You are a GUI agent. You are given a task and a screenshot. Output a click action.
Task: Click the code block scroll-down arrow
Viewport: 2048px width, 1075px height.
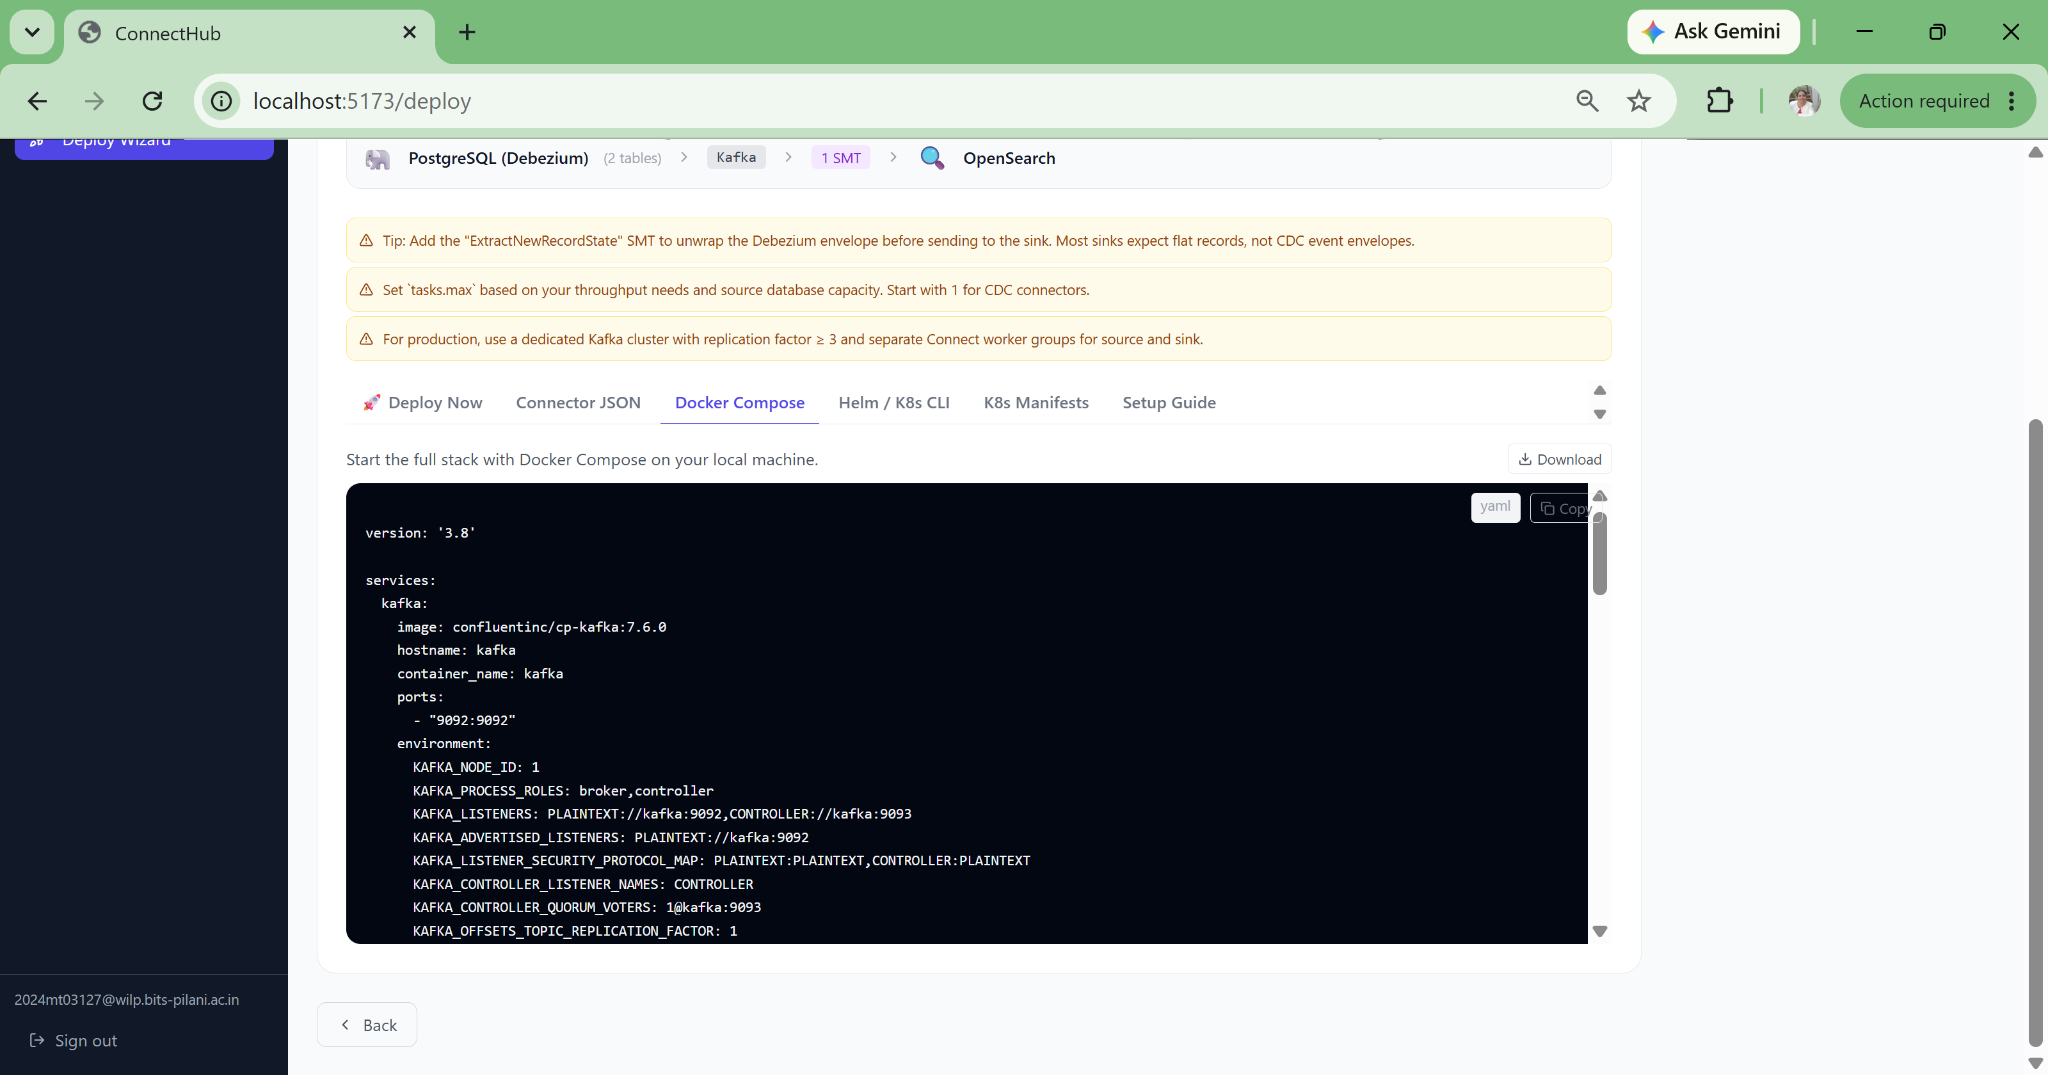(x=1600, y=932)
